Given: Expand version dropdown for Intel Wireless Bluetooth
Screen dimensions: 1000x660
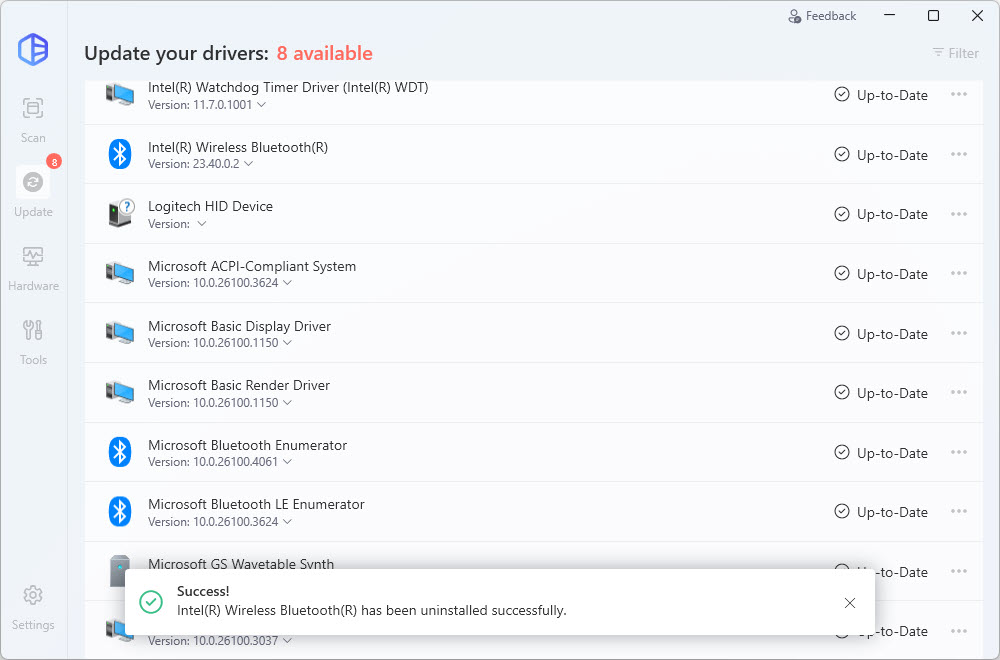Looking at the screenshot, I should coord(249,164).
